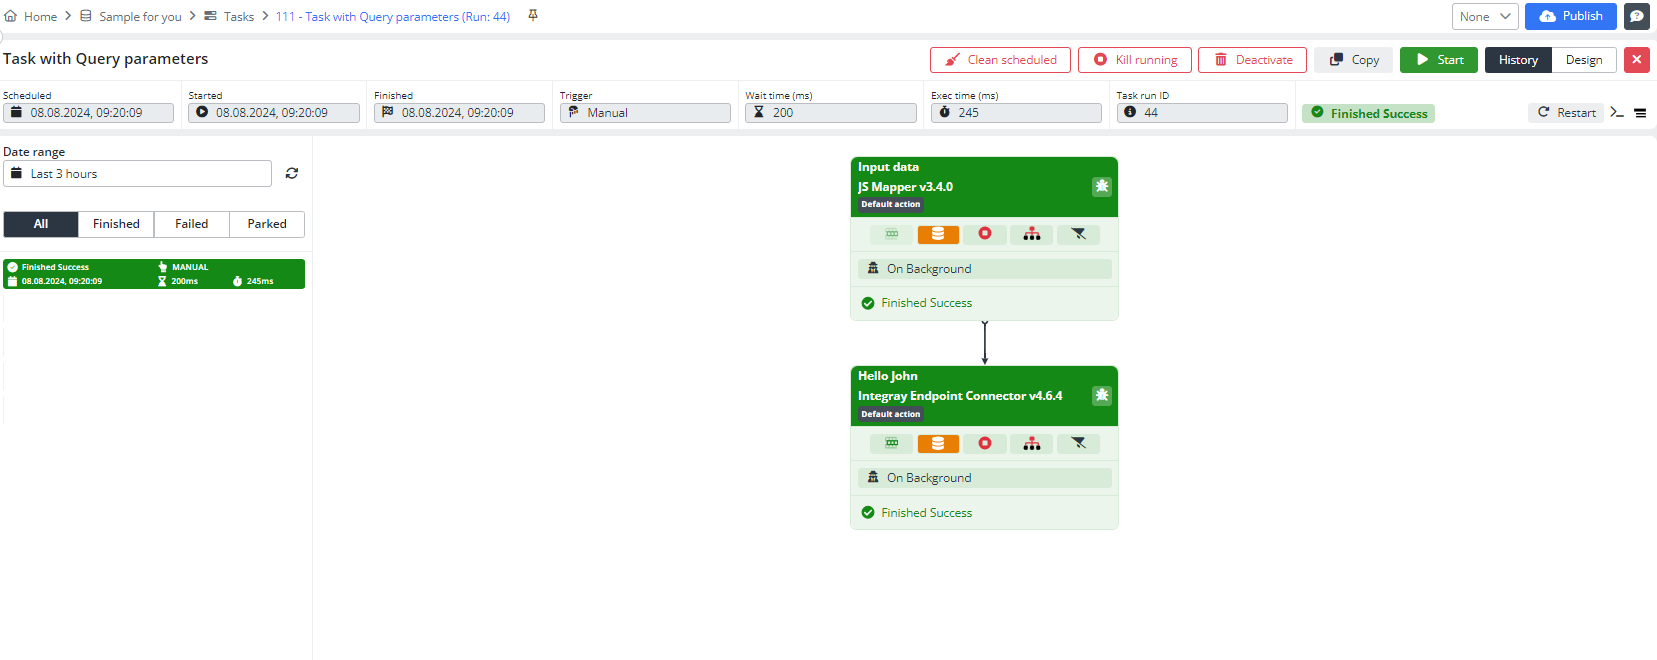Filter runs by Failed status
Viewport: 1657px width, 660px height.
[x=191, y=224]
